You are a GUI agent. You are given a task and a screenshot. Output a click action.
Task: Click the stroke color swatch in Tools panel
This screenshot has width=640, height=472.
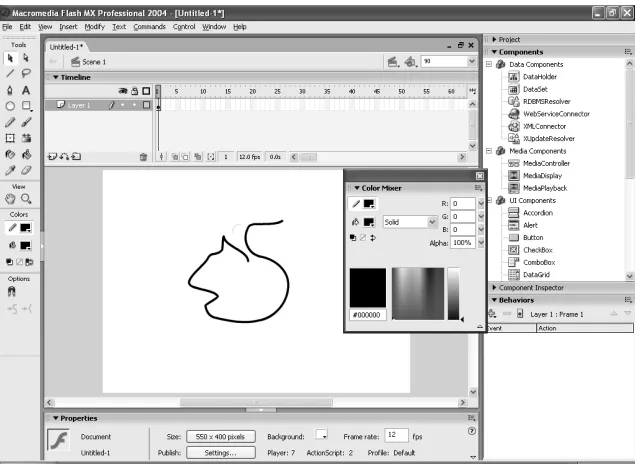click(25, 228)
